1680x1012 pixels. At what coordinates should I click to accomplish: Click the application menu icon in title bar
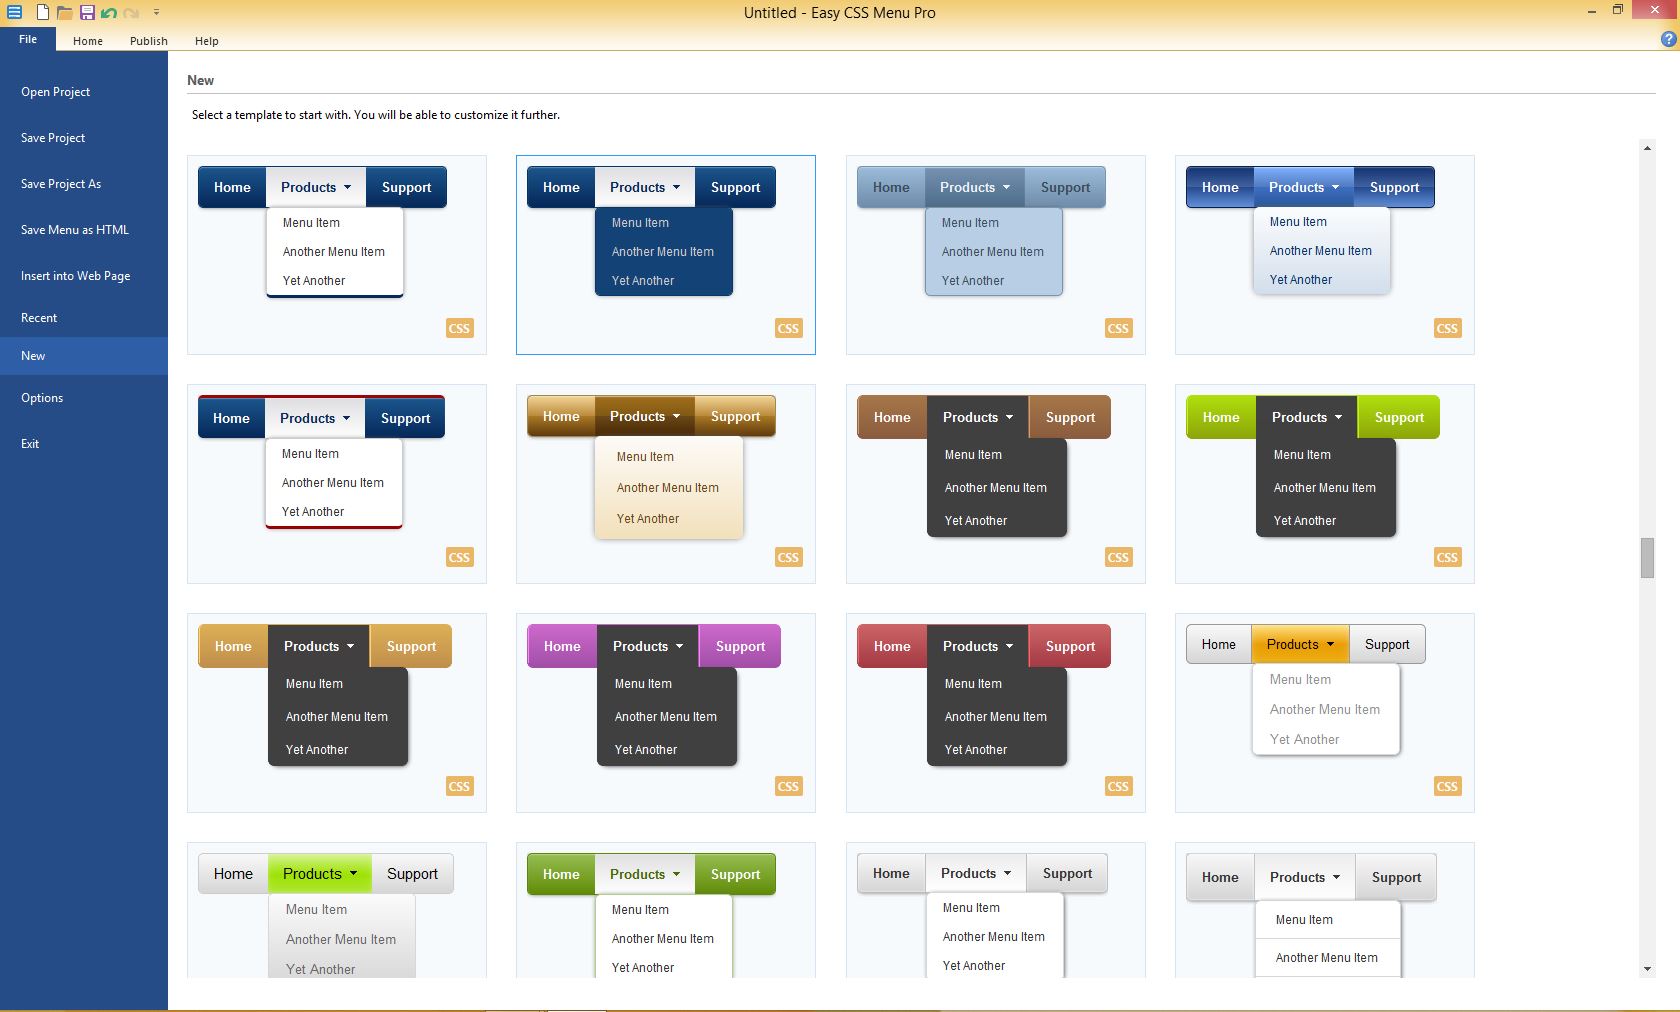14,12
